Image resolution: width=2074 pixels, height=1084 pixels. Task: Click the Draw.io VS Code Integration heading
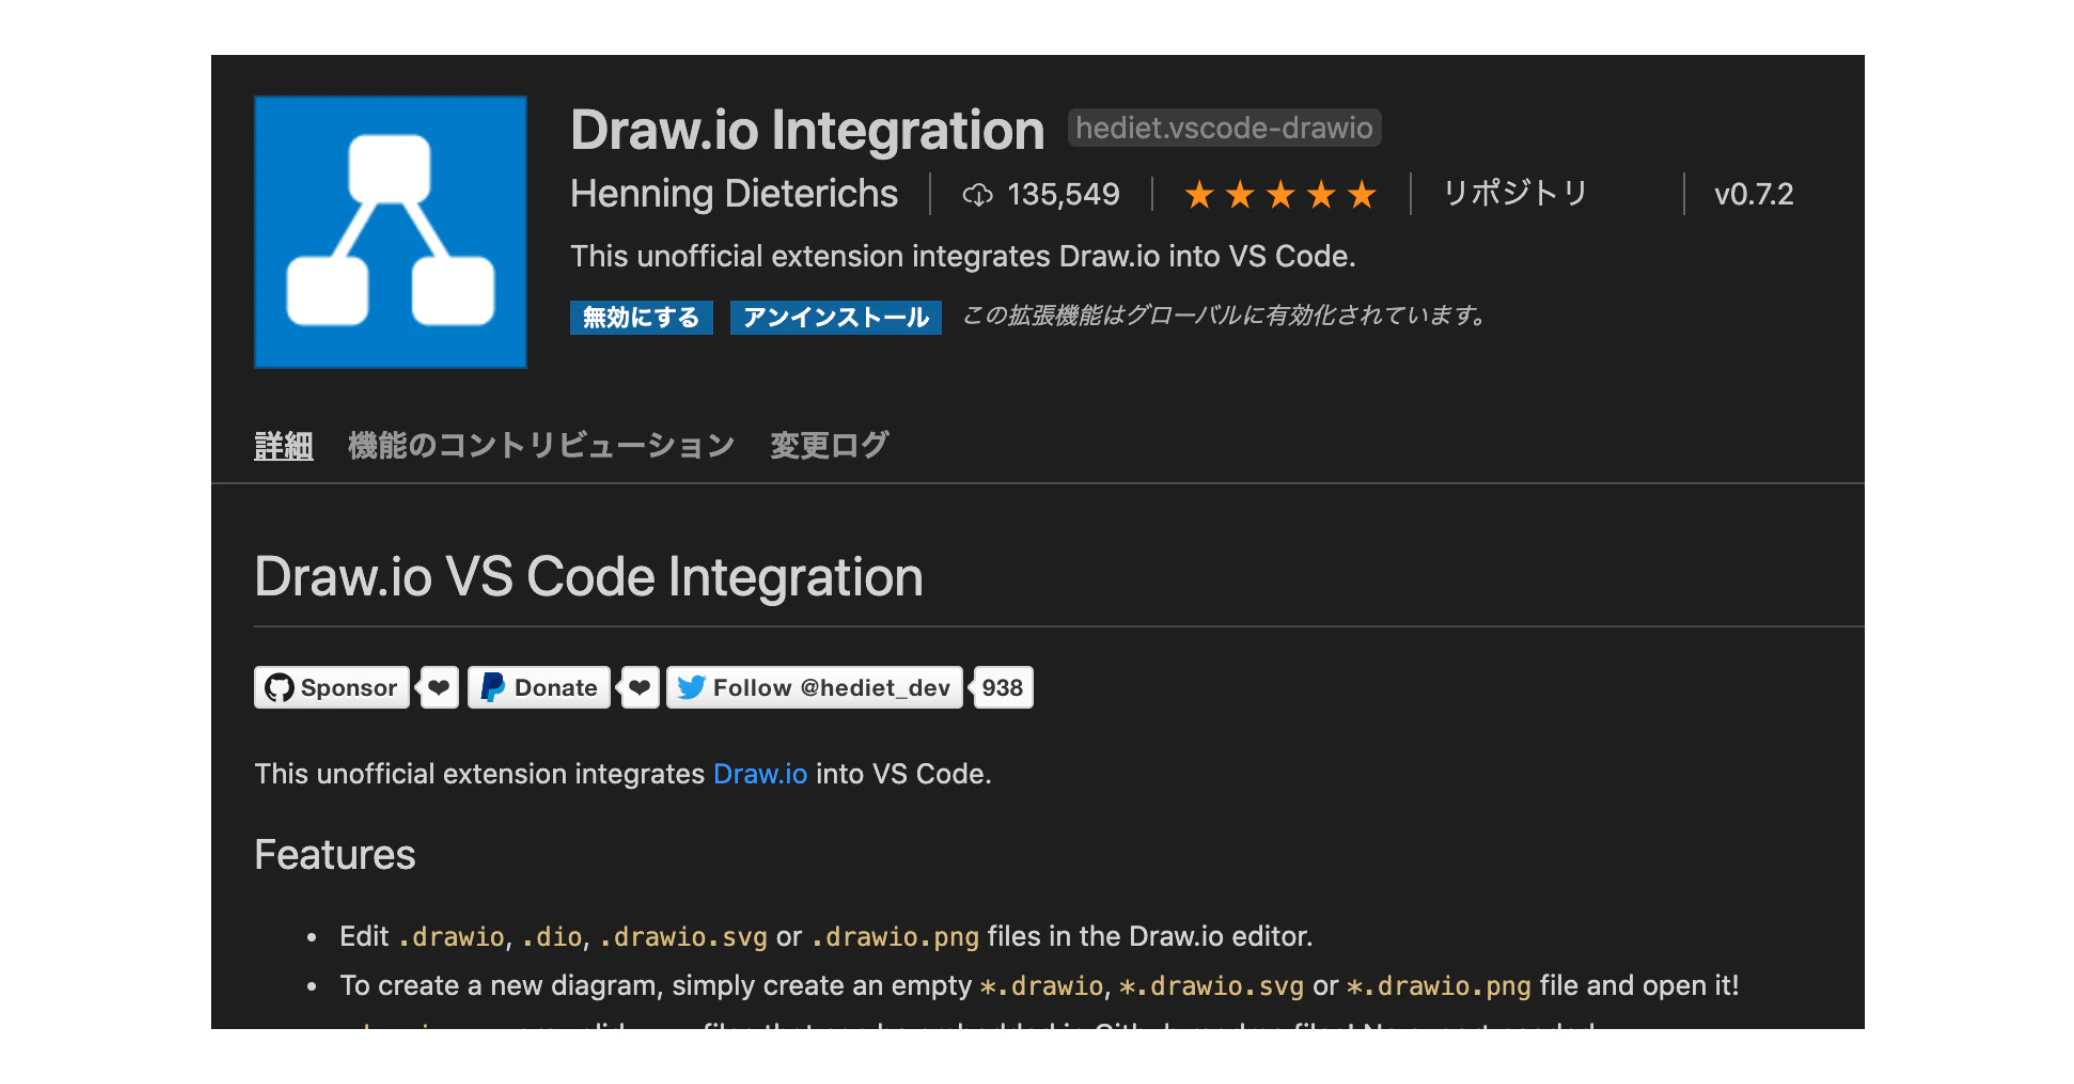[588, 577]
